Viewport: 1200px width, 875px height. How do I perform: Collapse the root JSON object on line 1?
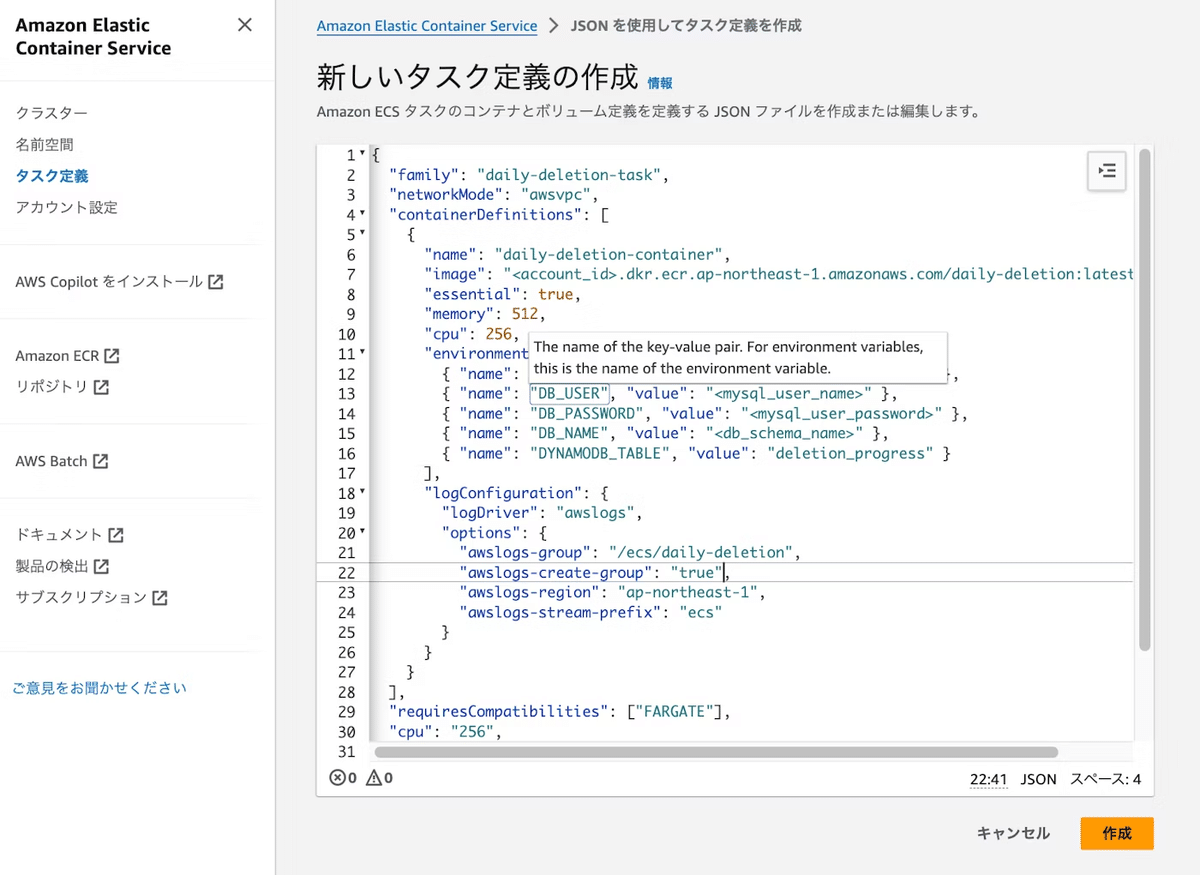[x=363, y=154]
